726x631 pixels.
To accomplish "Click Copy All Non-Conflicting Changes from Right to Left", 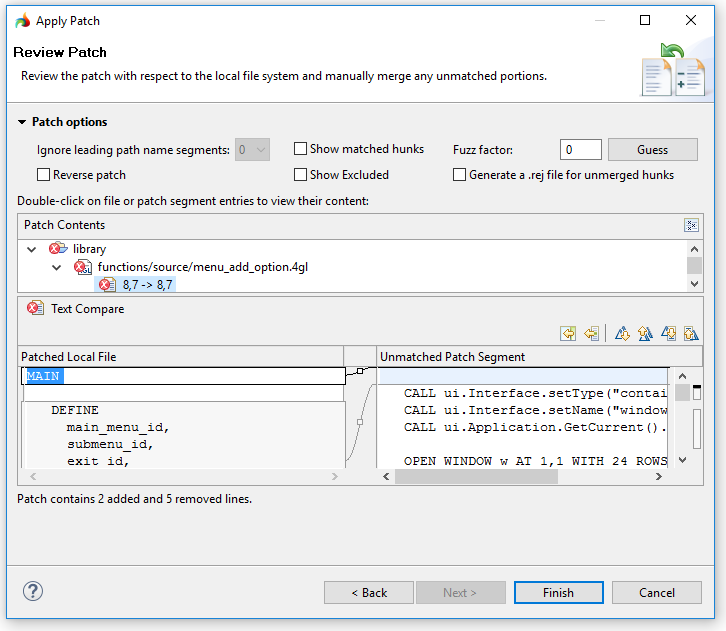I will (568, 333).
